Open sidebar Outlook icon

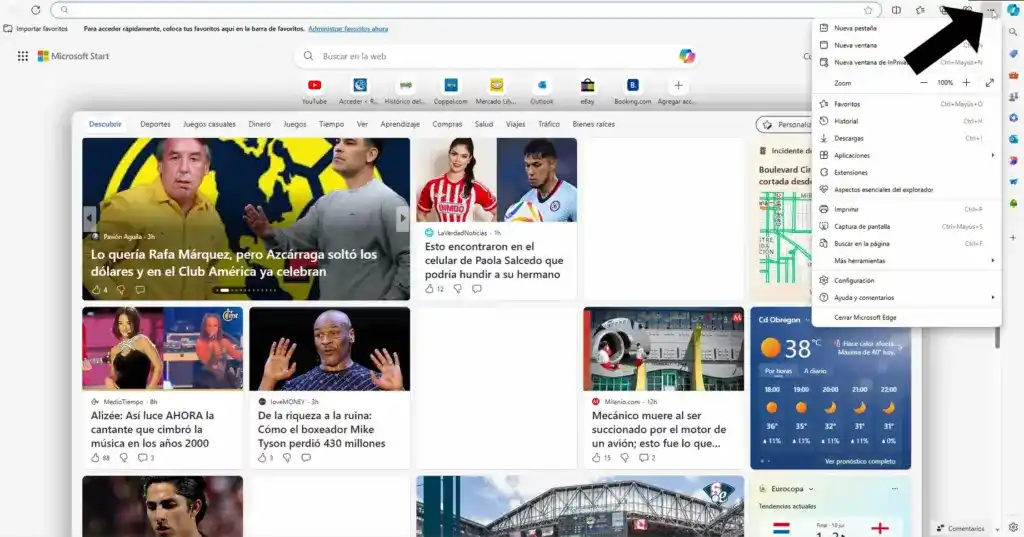[1013, 139]
